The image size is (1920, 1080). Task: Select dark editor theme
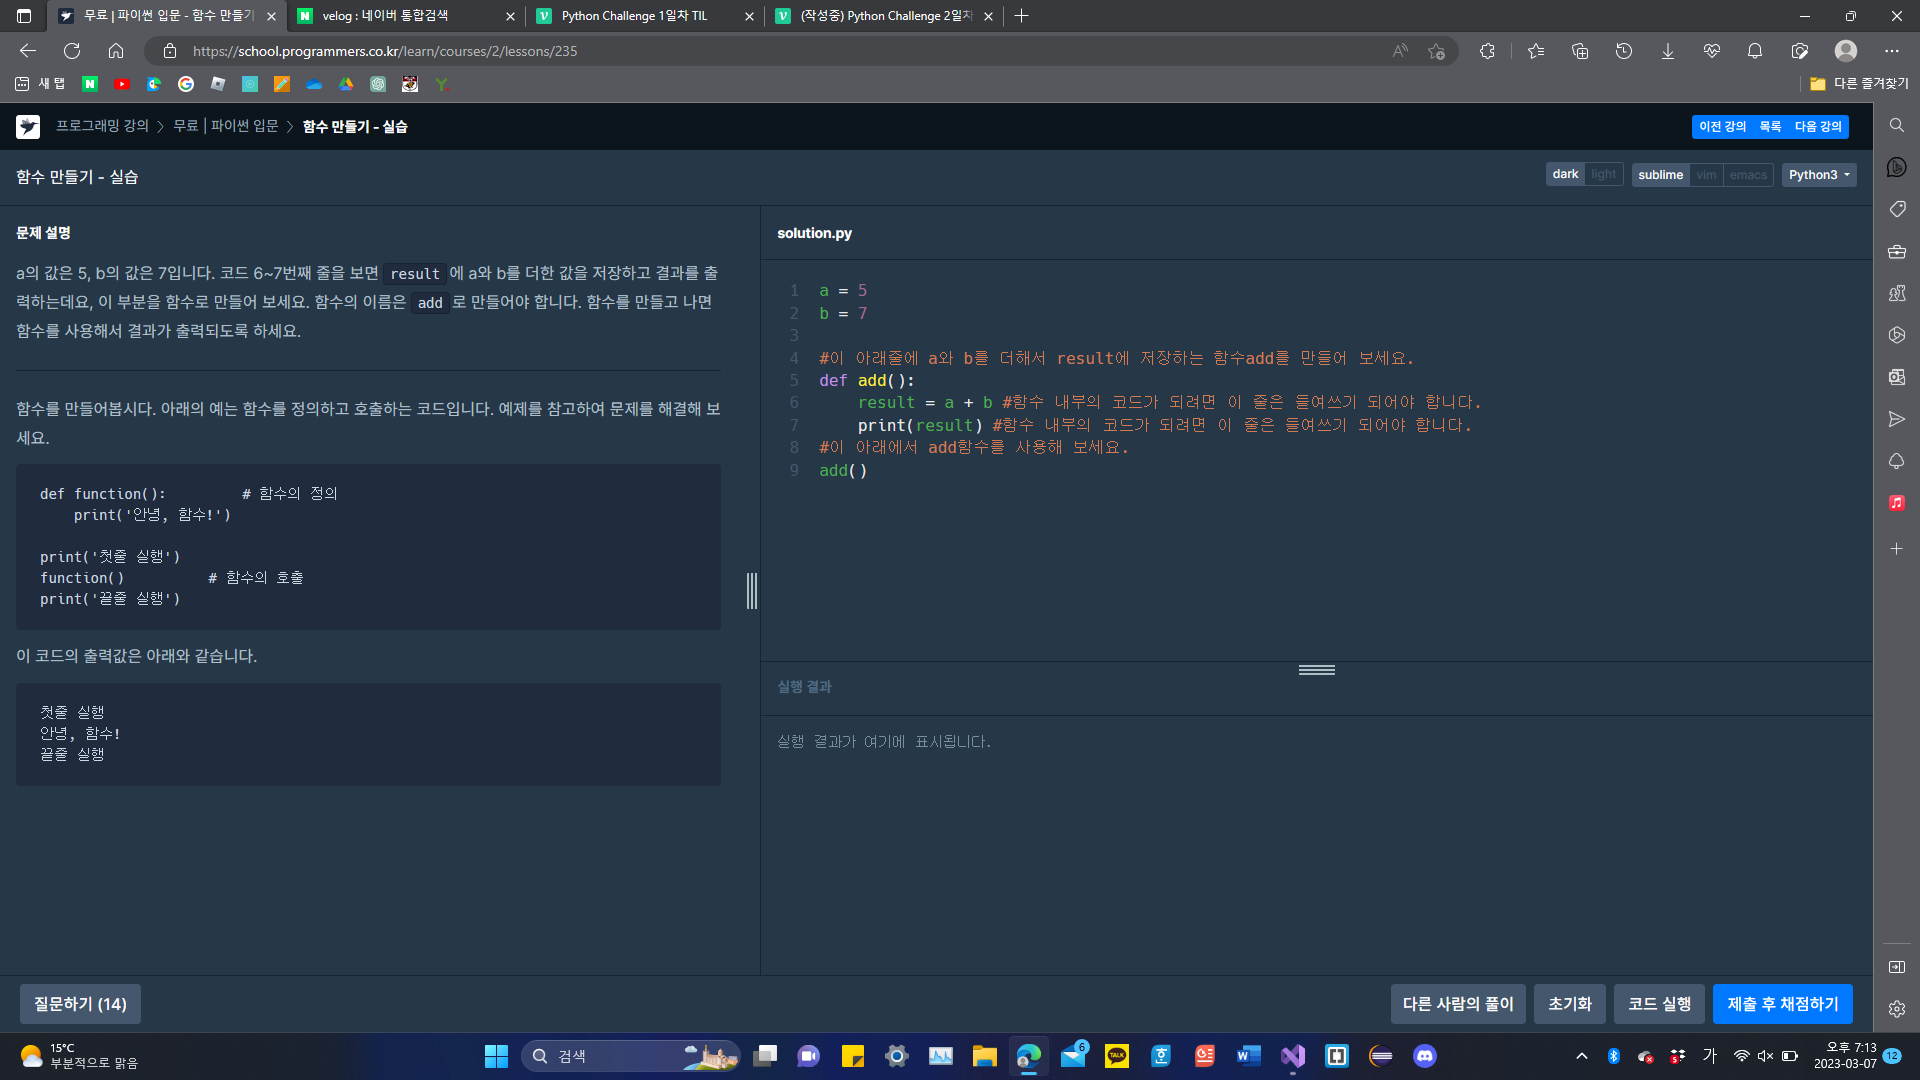[1565, 175]
